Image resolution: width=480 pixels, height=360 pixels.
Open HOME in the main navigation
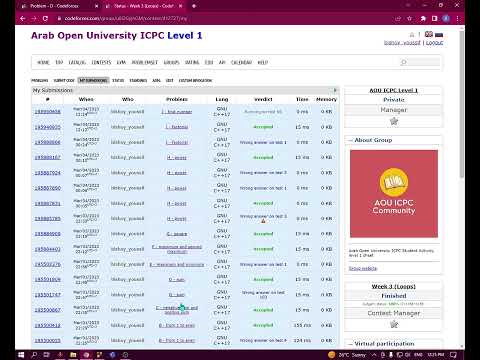(x=43, y=62)
